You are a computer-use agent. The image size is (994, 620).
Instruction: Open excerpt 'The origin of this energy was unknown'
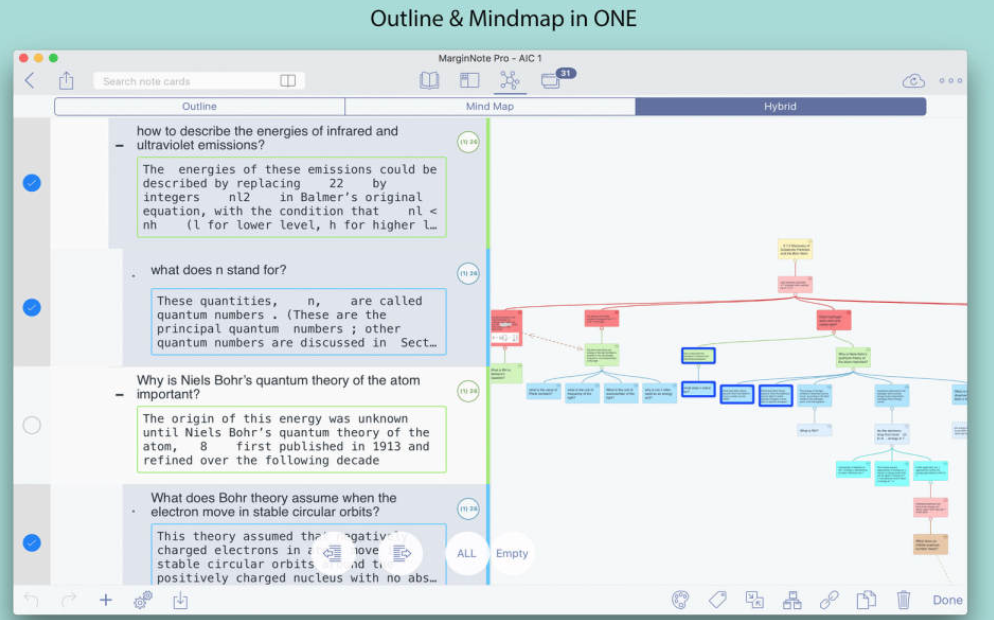pyautogui.click(x=292, y=439)
